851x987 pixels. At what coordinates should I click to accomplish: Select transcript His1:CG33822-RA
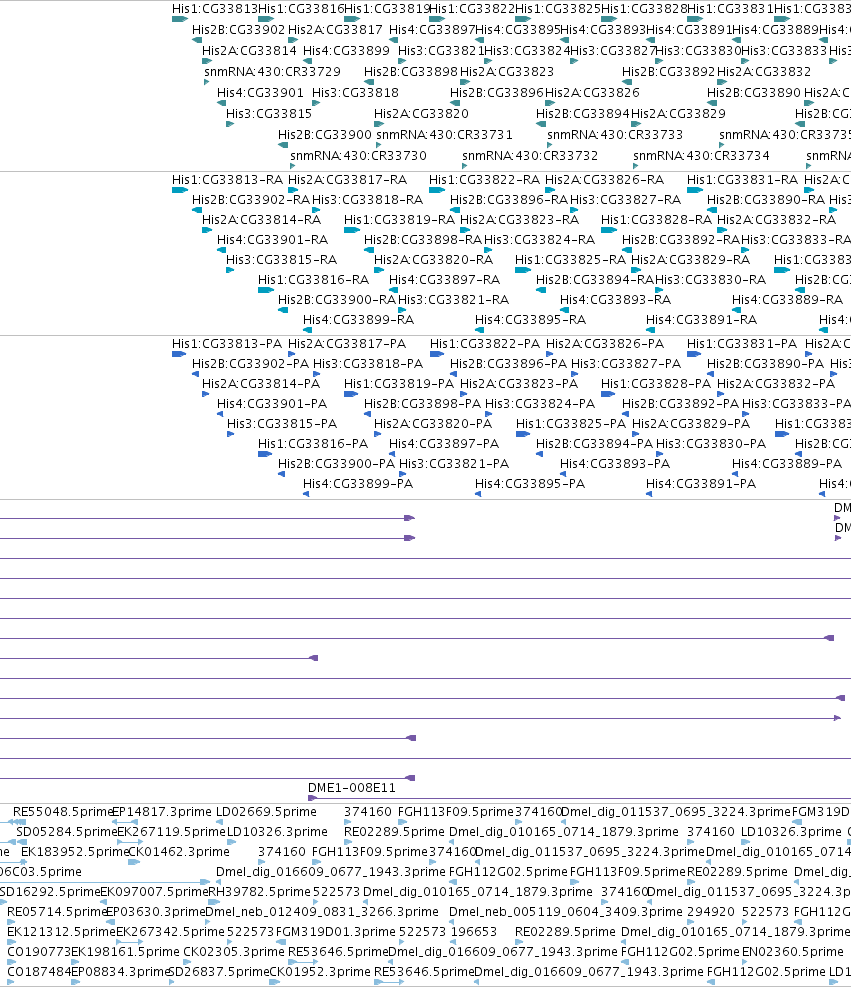[x=485, y=180]
